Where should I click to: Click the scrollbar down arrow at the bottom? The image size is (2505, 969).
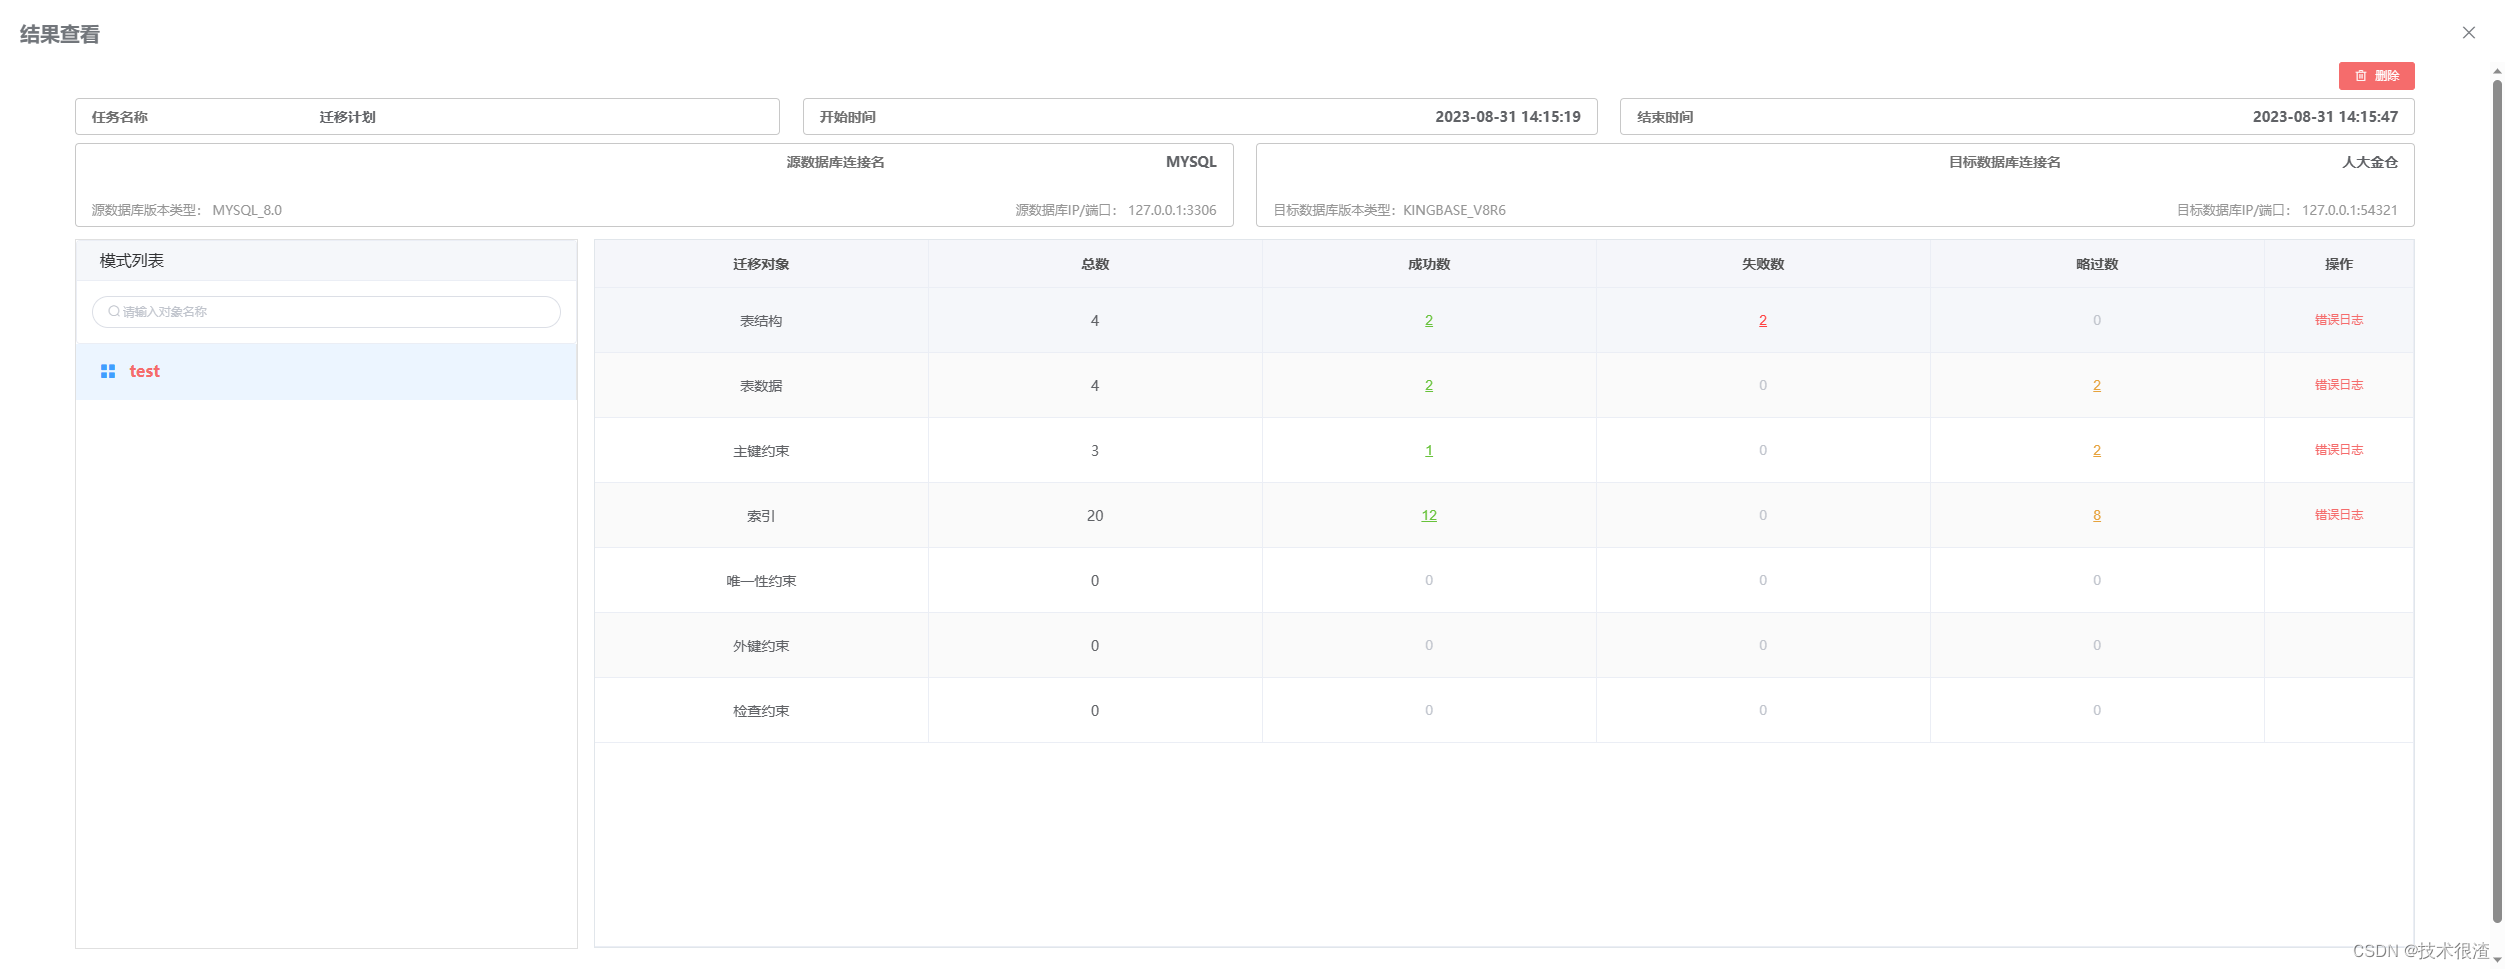click(x=2497, y=960)
